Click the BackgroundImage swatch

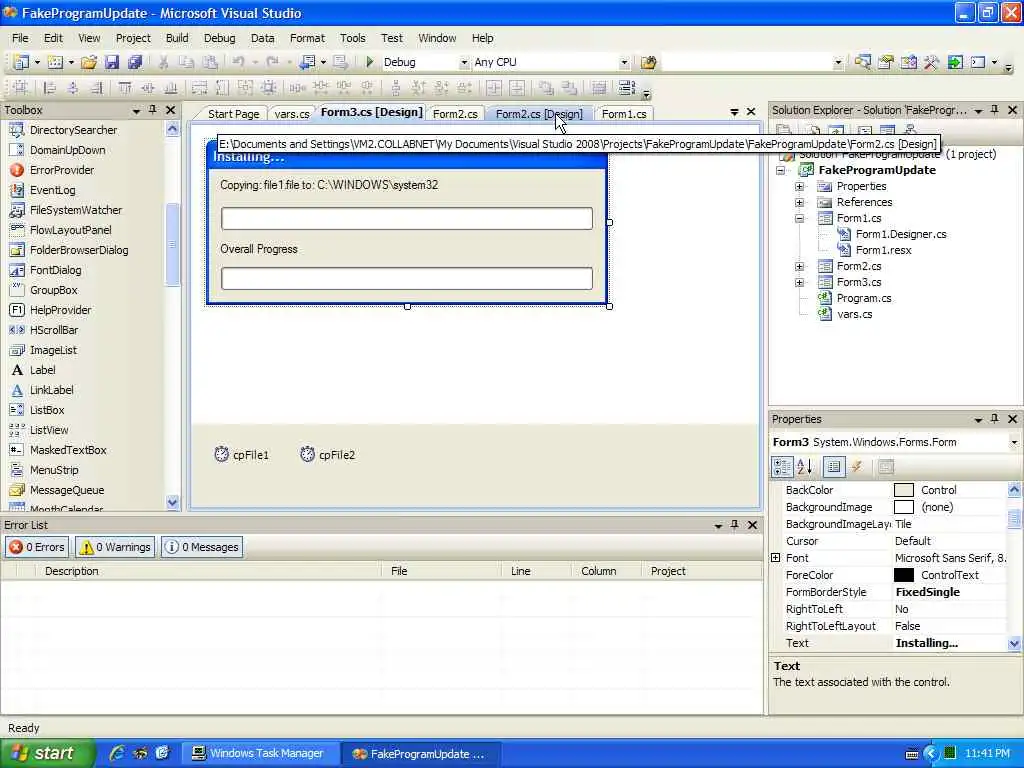click(x=904, y=507)
